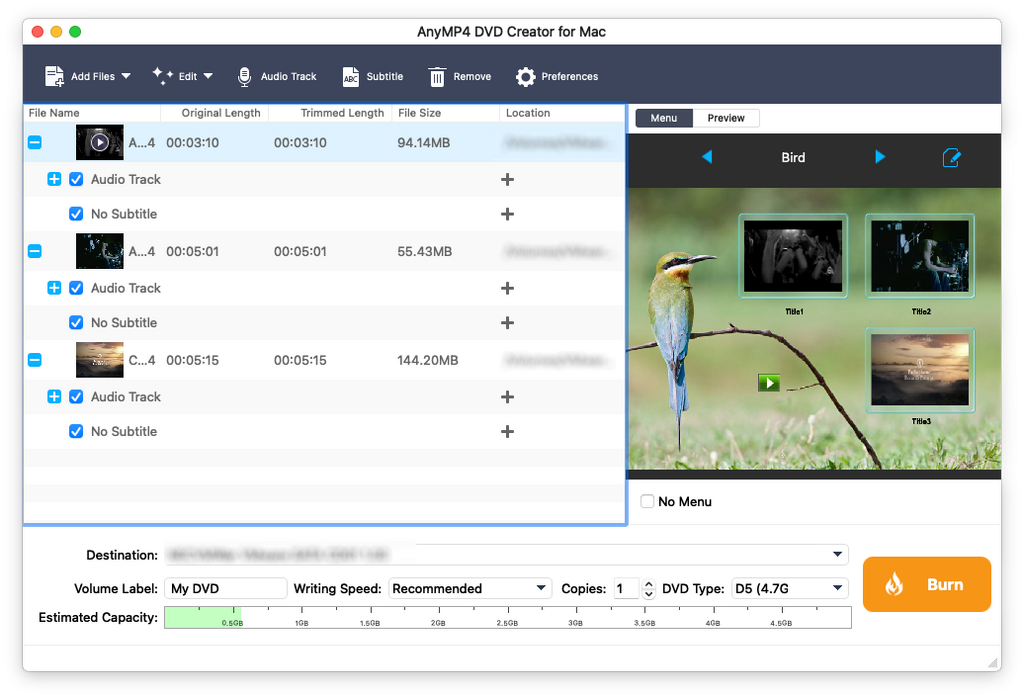Collapse the 144.20MB file row
This screenshot has width=1024, height=698.
pos(35,360)
